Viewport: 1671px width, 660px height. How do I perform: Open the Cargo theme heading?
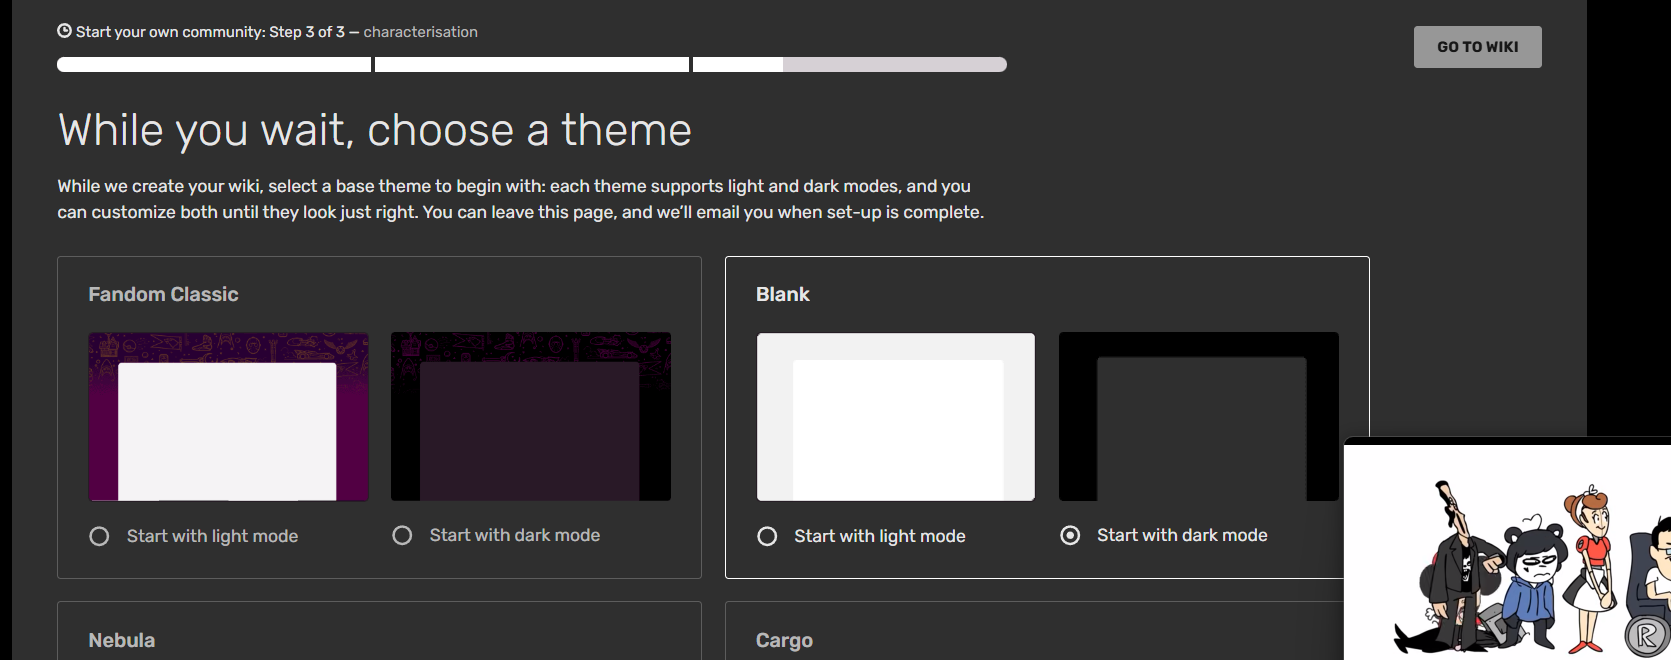[784, 640]
